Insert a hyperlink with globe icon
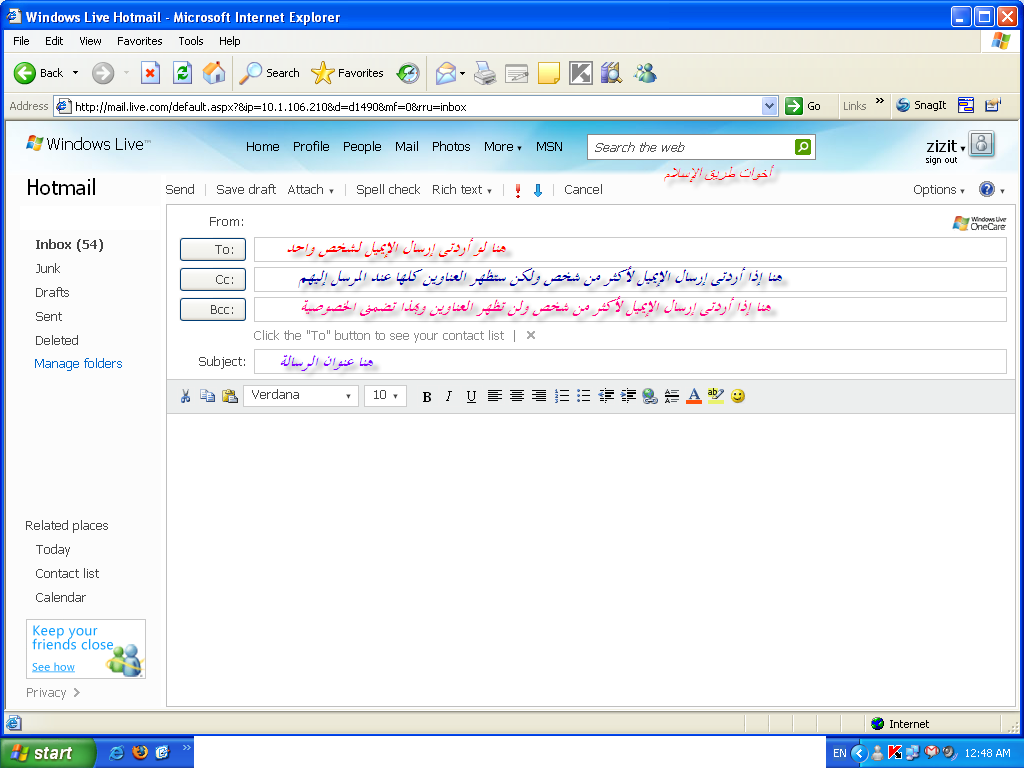The width and height of the screenshot is (1024, 768). tap(650, 396)
